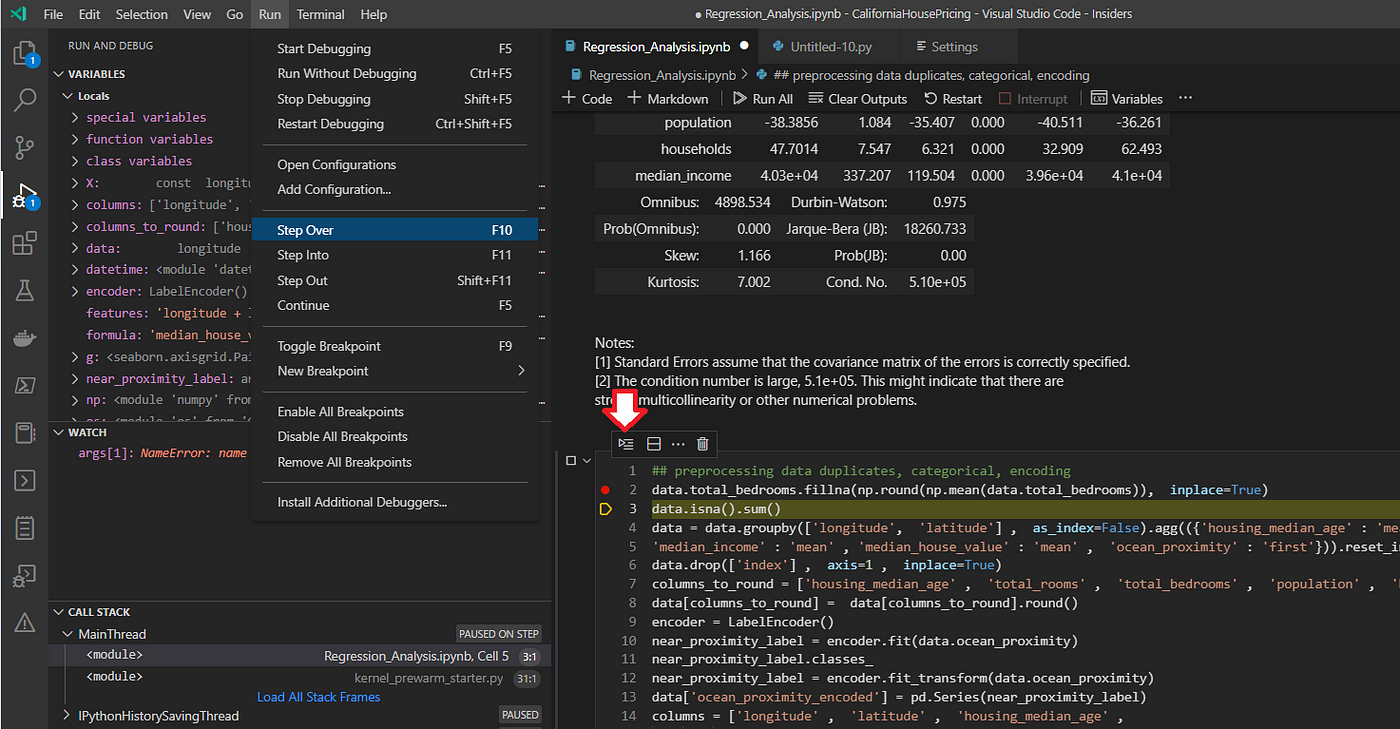Viewport: 1400px width, 729px height.
Task: Click the Settings tab icon
Action: pos(919,47)
